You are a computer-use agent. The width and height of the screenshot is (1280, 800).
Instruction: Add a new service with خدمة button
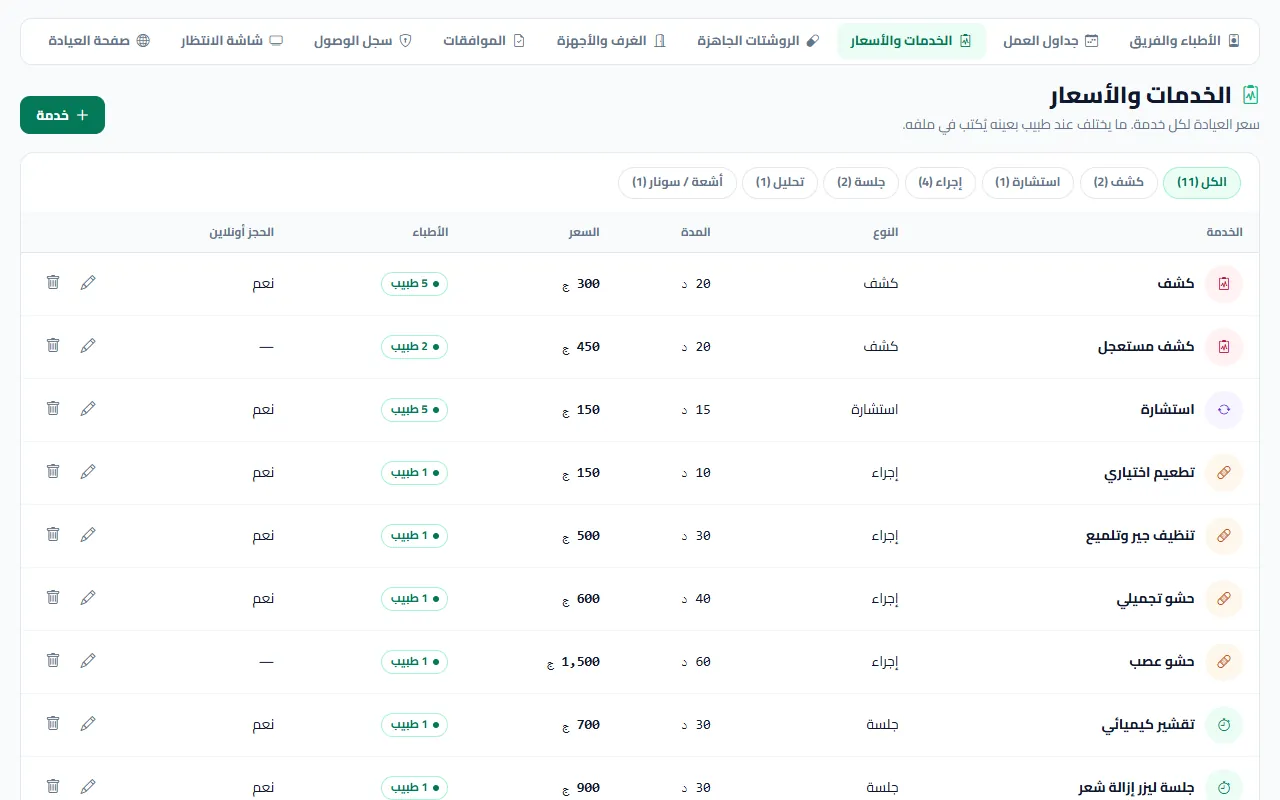(62, 115)
